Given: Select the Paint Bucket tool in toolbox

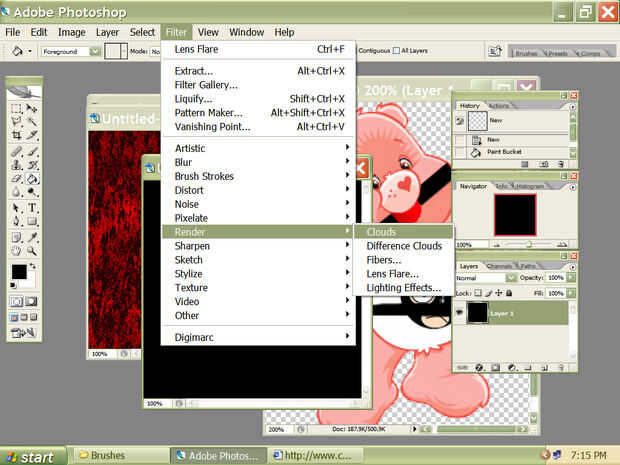Looking at the screenshot, I should pos(32,179).
